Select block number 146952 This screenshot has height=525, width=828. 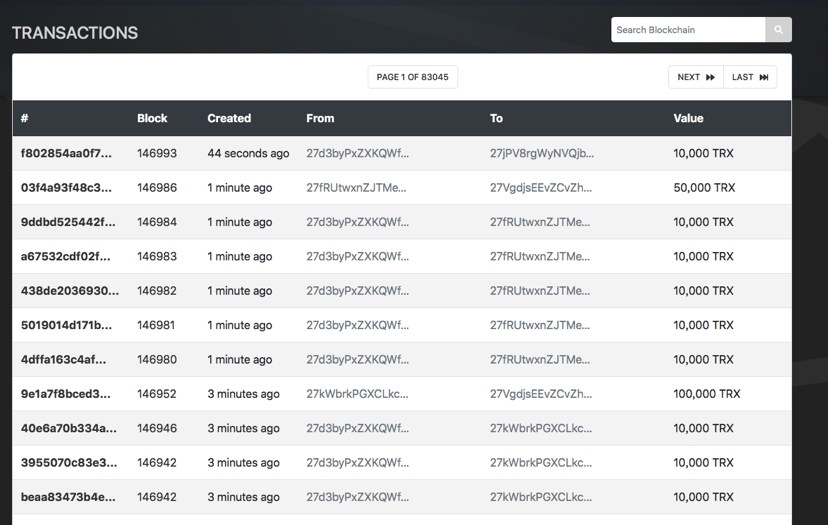tap(157, 393)
